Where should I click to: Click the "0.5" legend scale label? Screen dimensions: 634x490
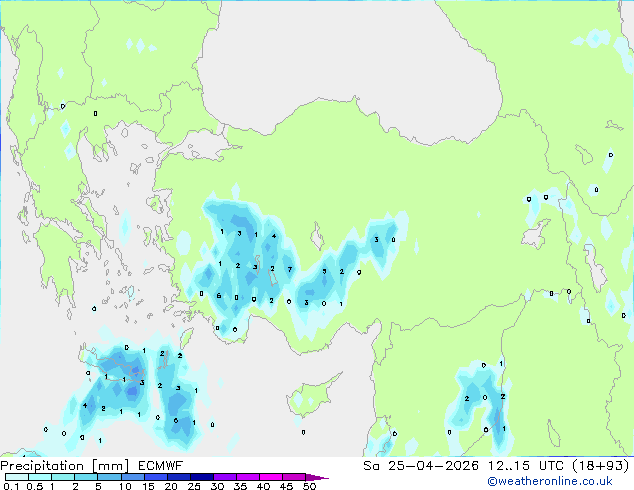[x=34, y=486]
